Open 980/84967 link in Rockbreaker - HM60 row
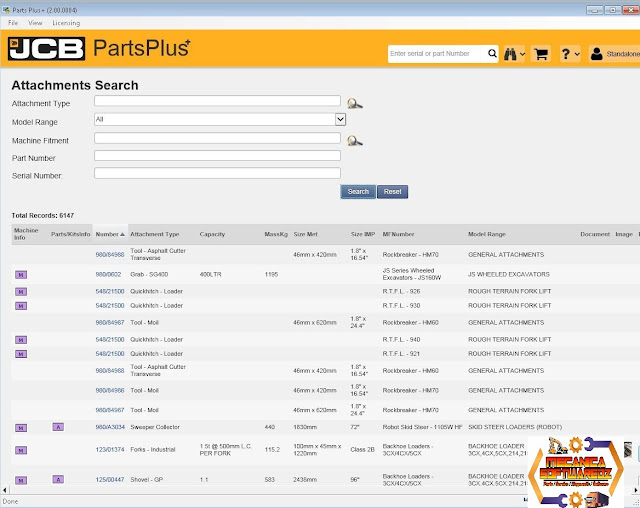Image resolution: width=640 pixels, height=508 pixels. pos(110,322)
